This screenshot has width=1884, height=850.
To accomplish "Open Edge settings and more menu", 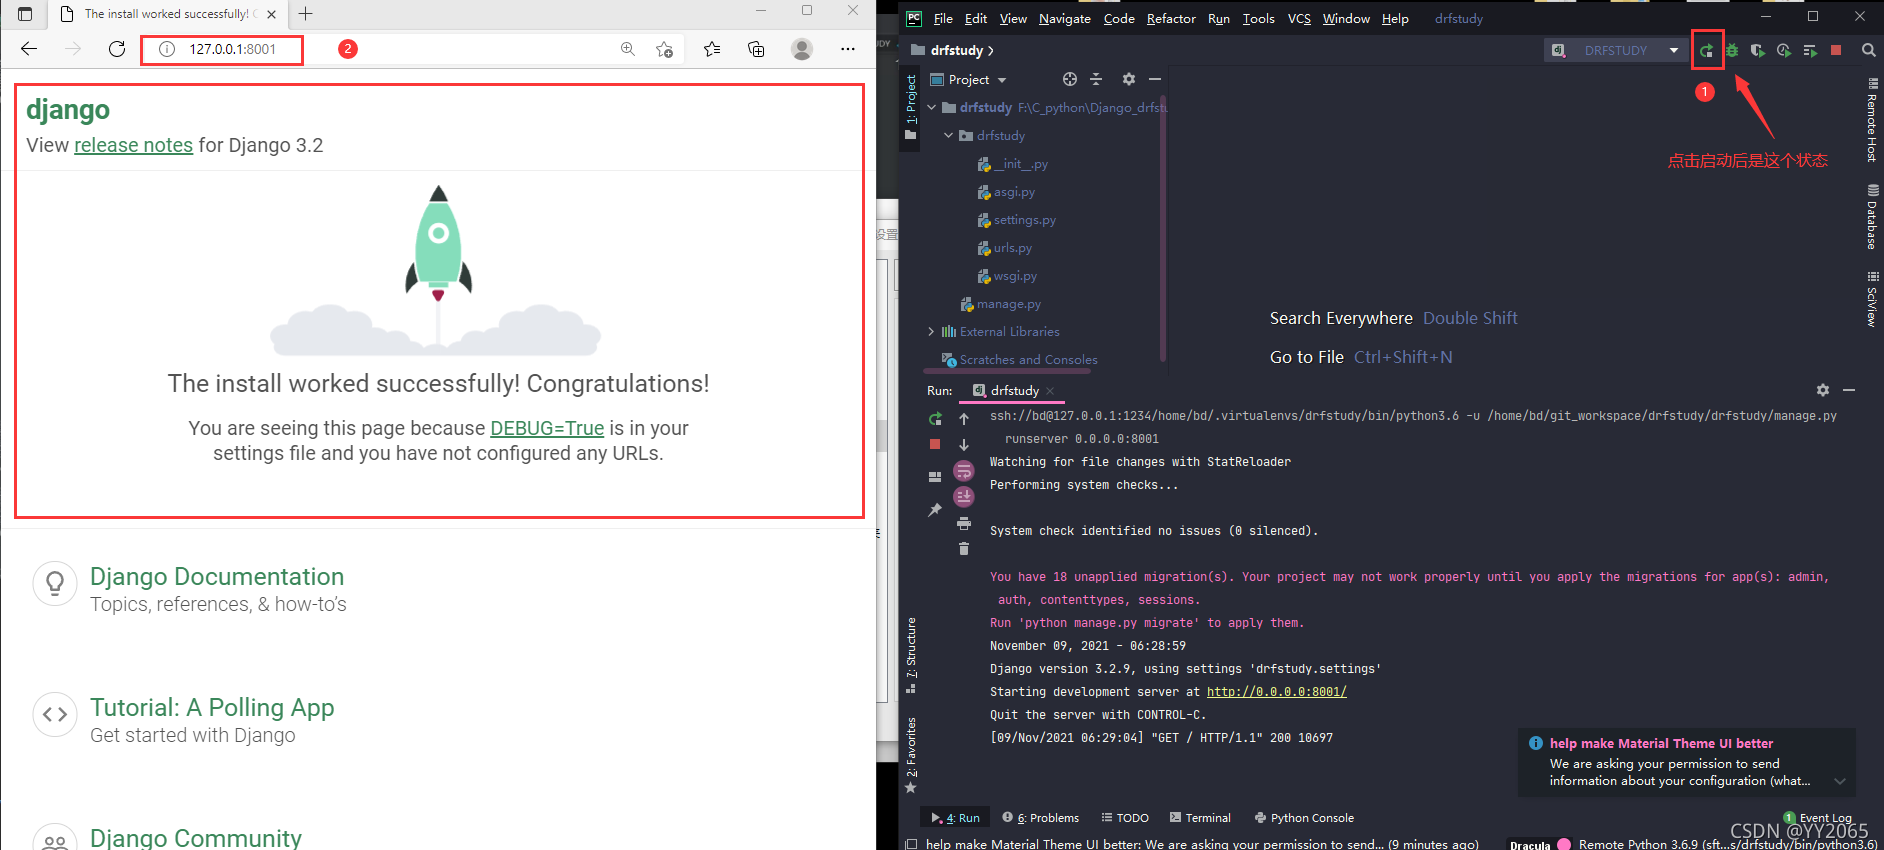I will click(848, 49).
